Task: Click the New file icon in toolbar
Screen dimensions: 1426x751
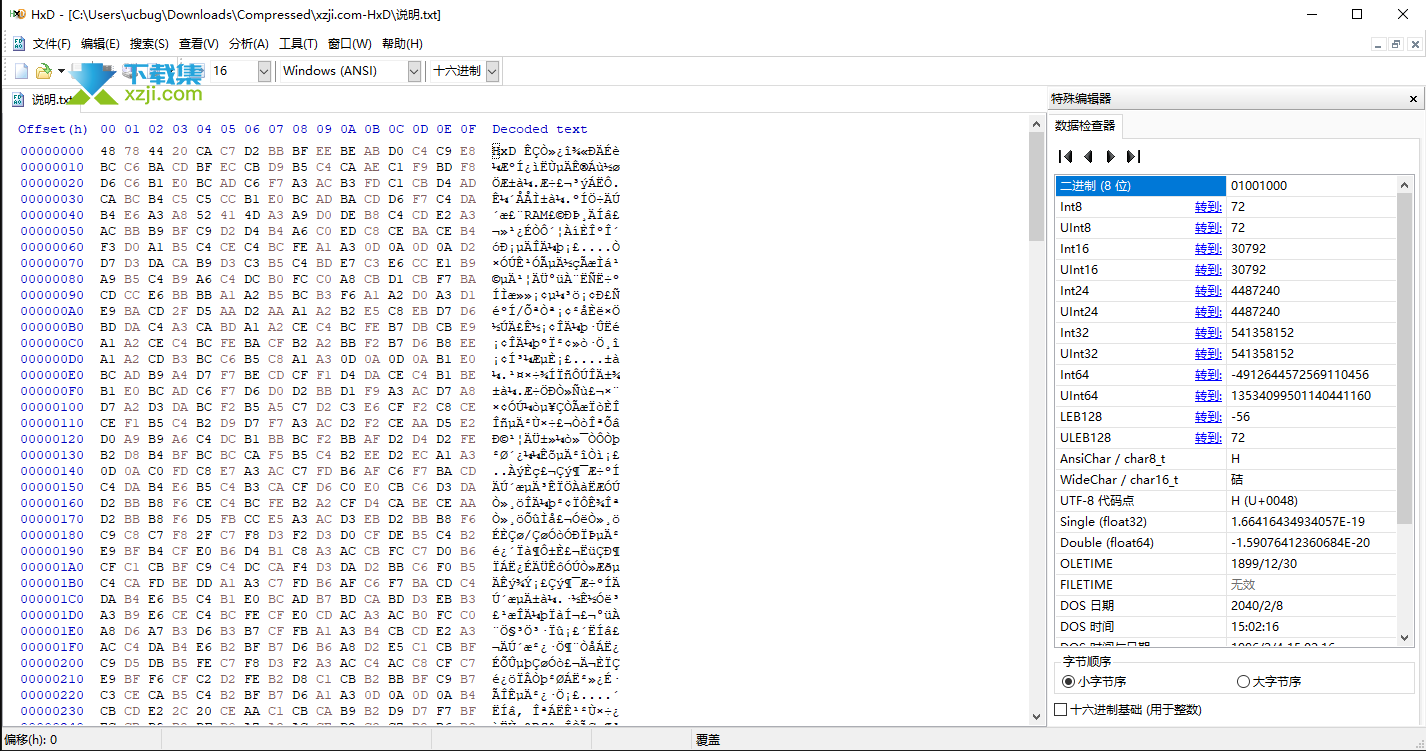Action: [x=21, y=71]
